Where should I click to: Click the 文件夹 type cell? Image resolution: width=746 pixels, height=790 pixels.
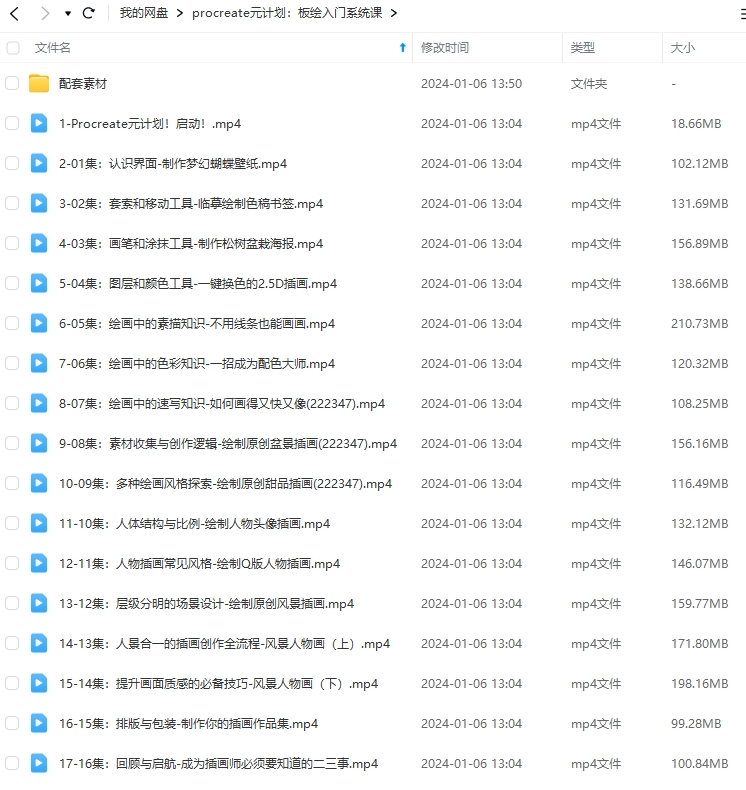click(589, 84)
